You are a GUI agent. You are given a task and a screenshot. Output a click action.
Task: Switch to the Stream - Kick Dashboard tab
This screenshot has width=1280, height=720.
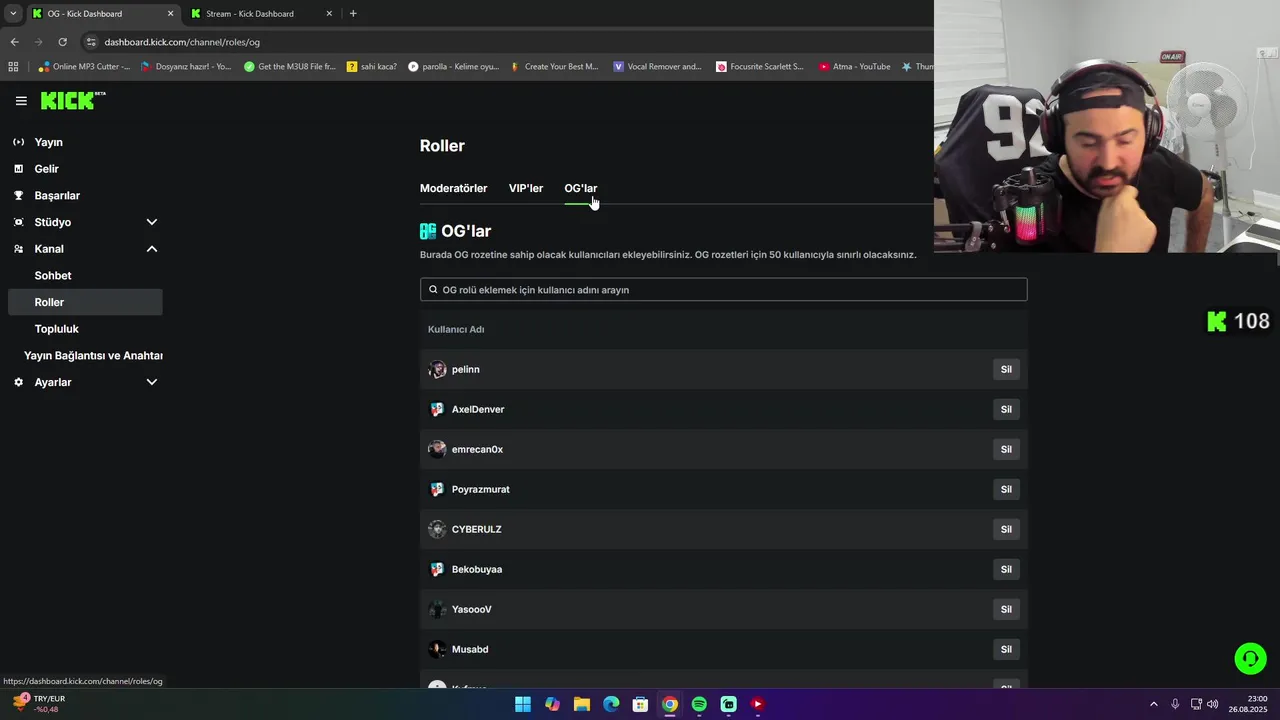coord(260,14)
